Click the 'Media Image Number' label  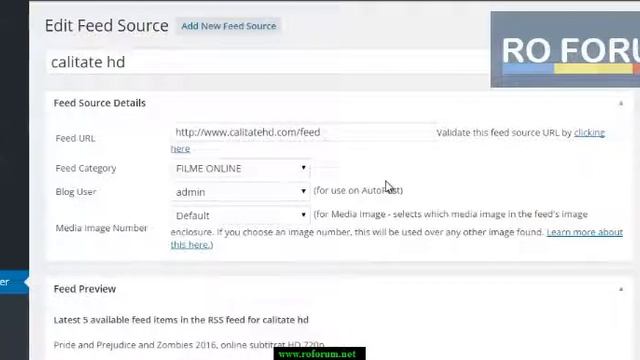pos(101,228)
